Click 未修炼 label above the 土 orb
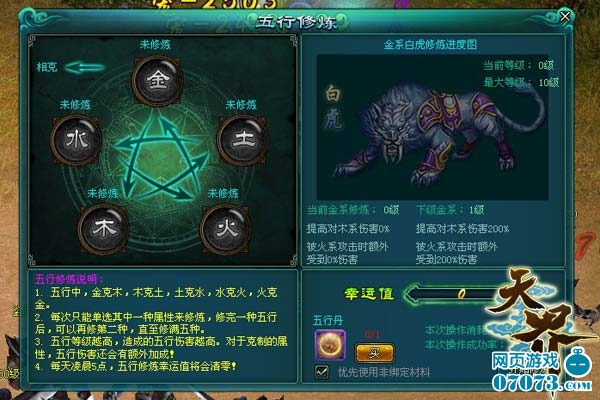Image resolution: width=600 pixels, height=400 pixels. 241,104
